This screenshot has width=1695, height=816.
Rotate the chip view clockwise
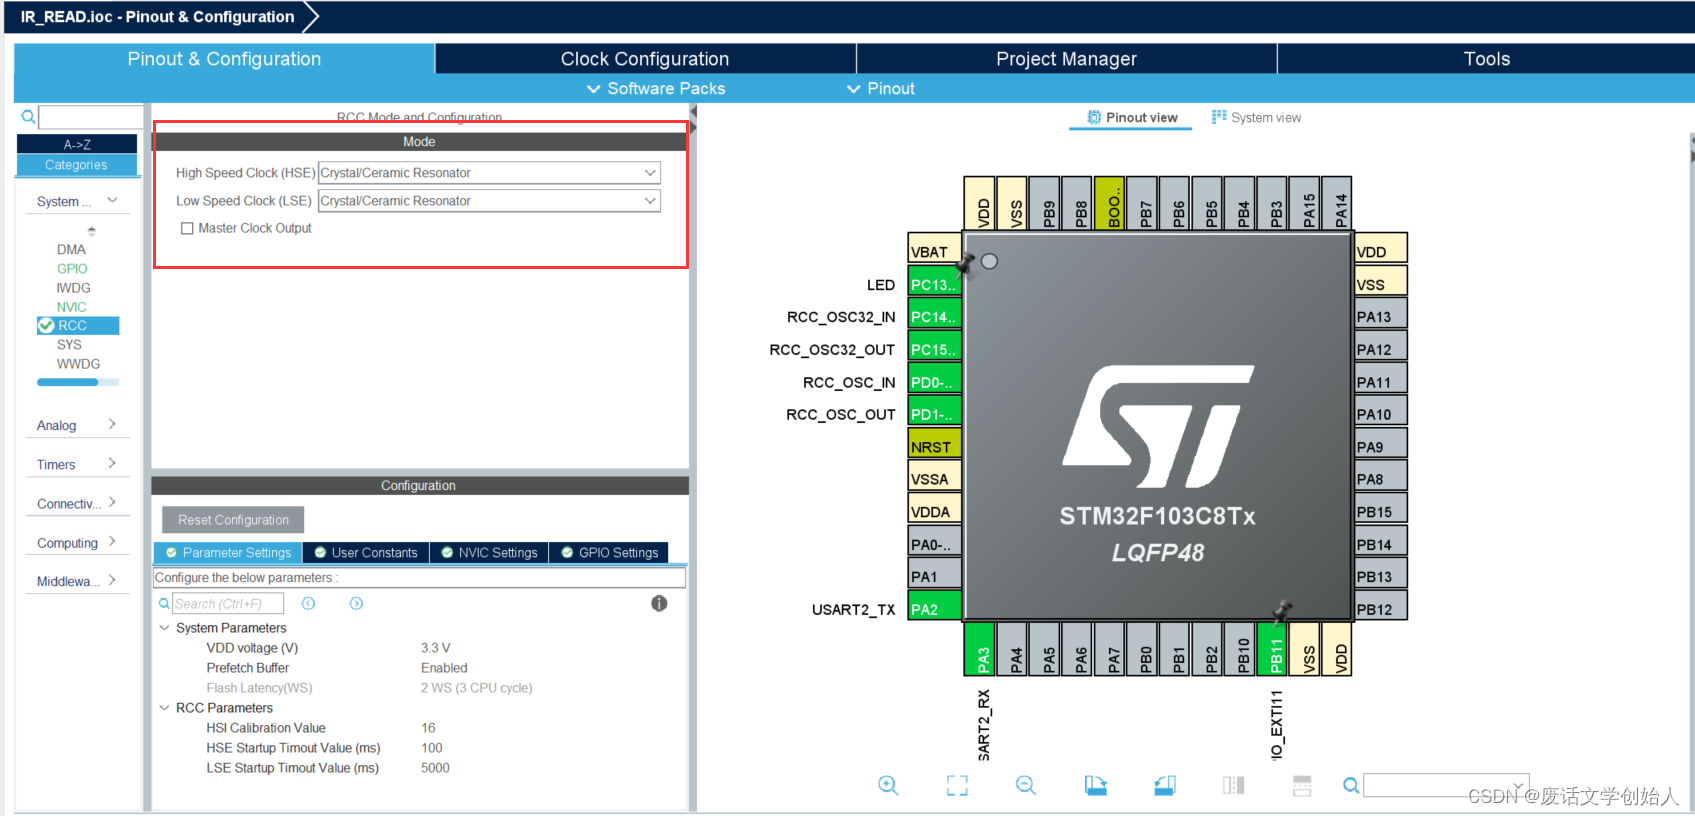1096,786
